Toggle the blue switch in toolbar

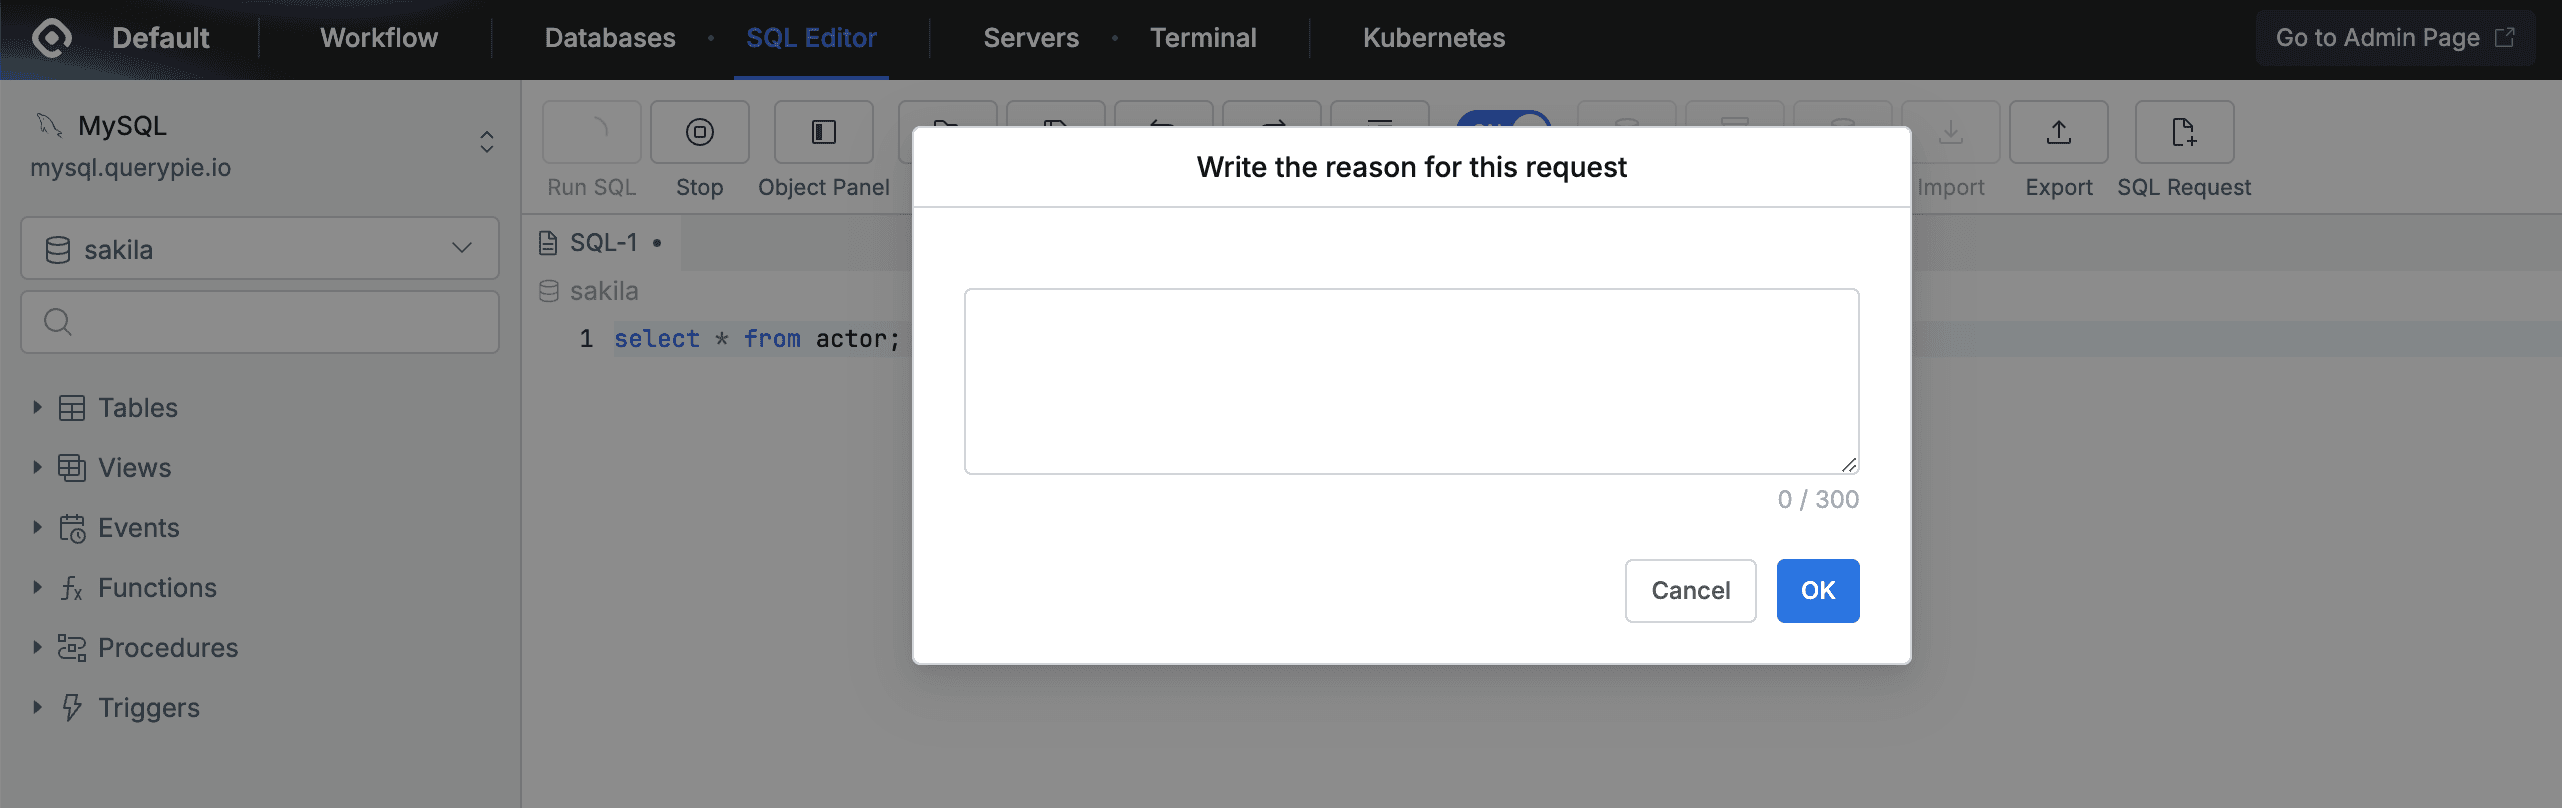coord(1504,120)
